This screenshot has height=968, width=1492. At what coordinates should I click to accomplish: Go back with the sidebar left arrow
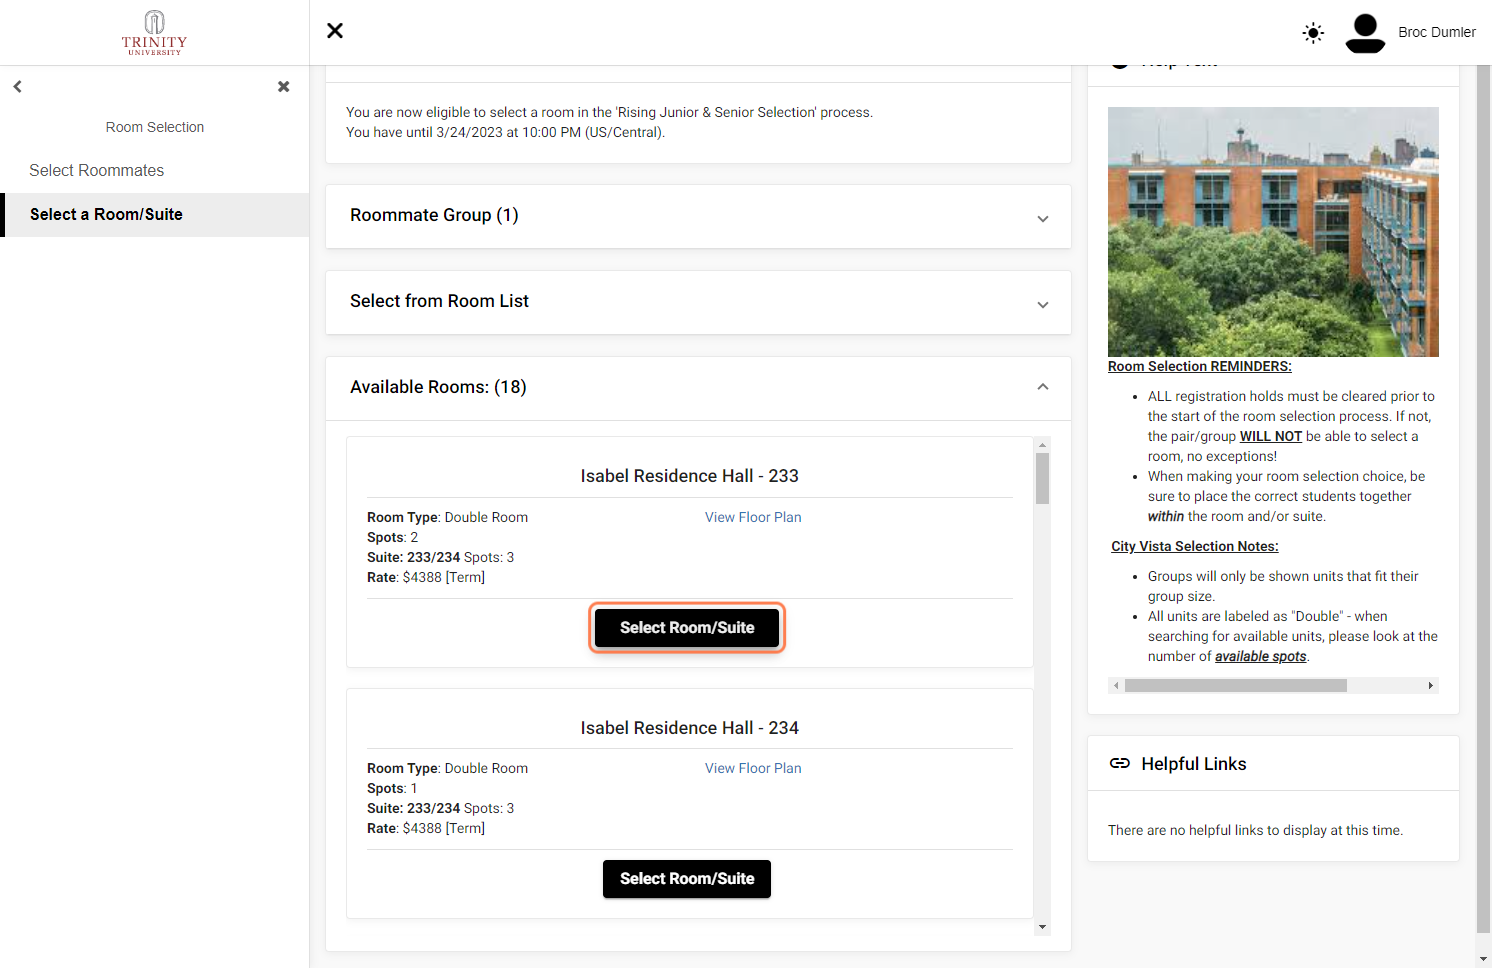click(18, 87)
